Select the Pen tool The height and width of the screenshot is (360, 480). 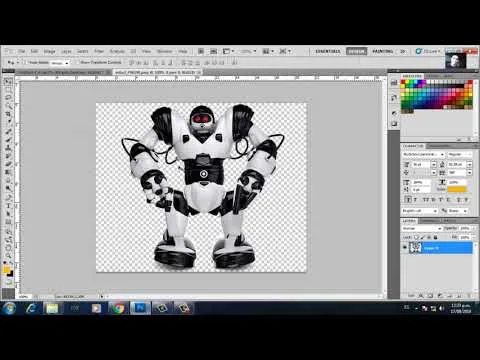[x=8, y=197]
